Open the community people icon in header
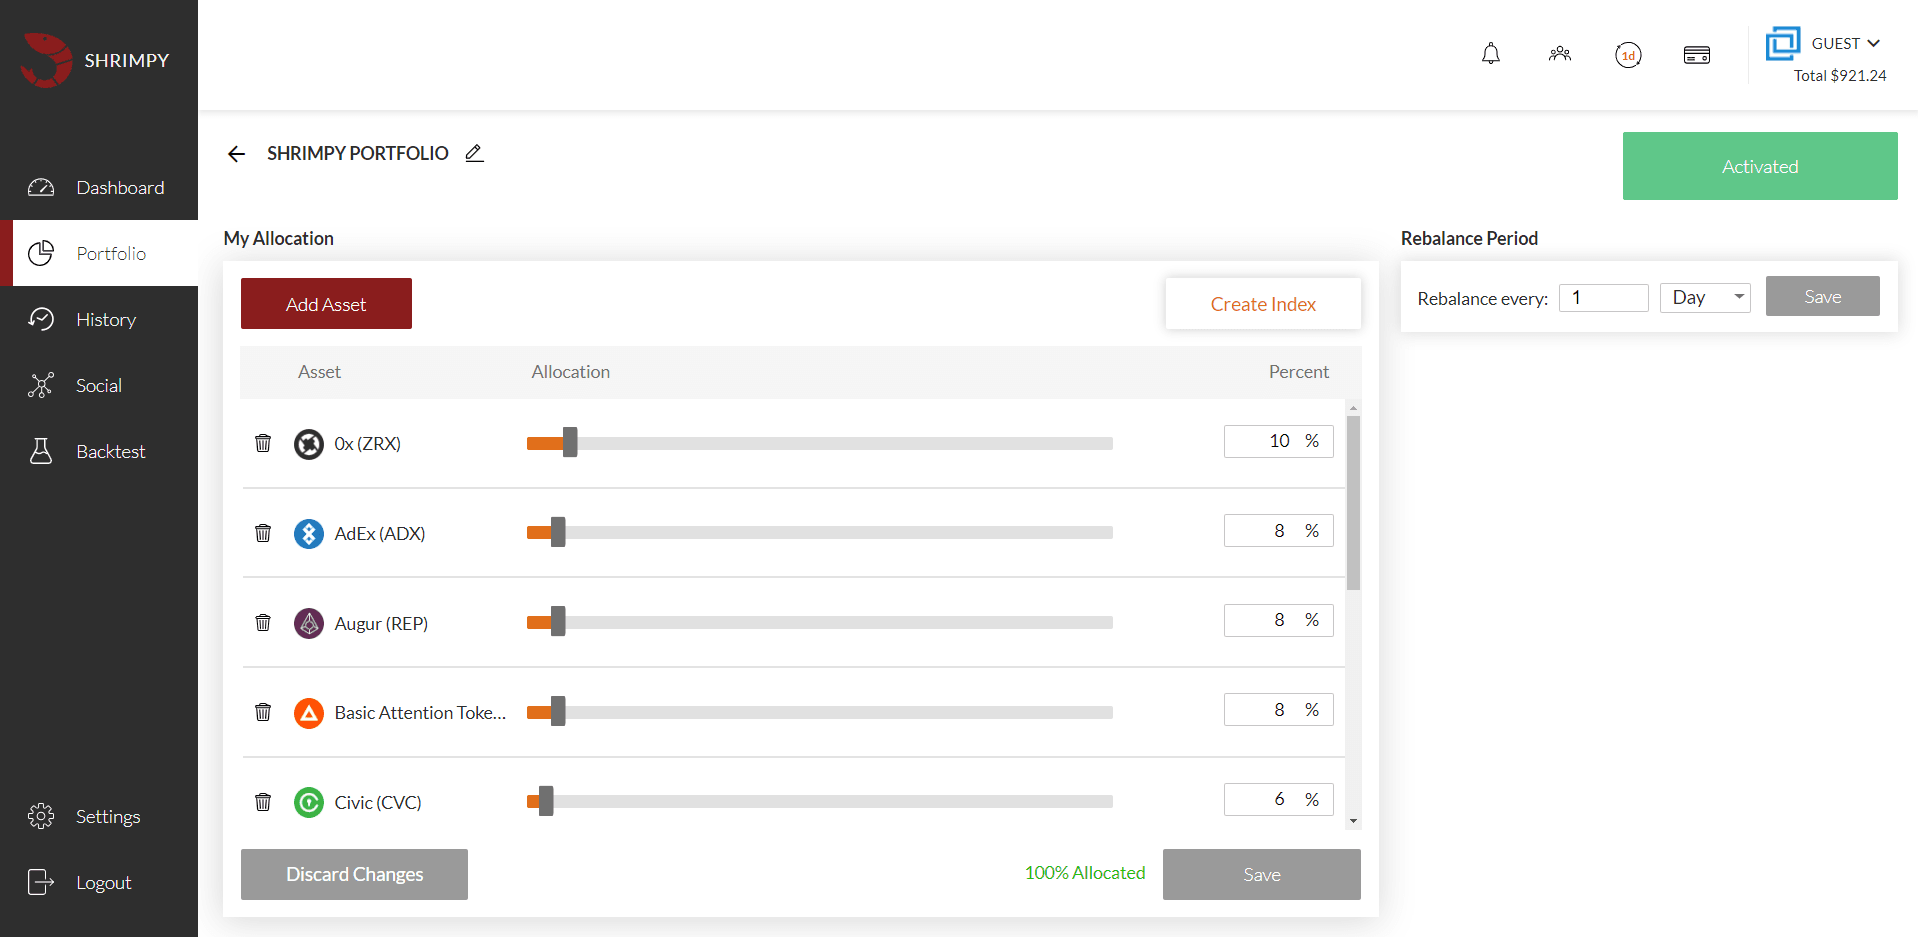The width and height of the screenshot is (1918, 937). 1560,54
